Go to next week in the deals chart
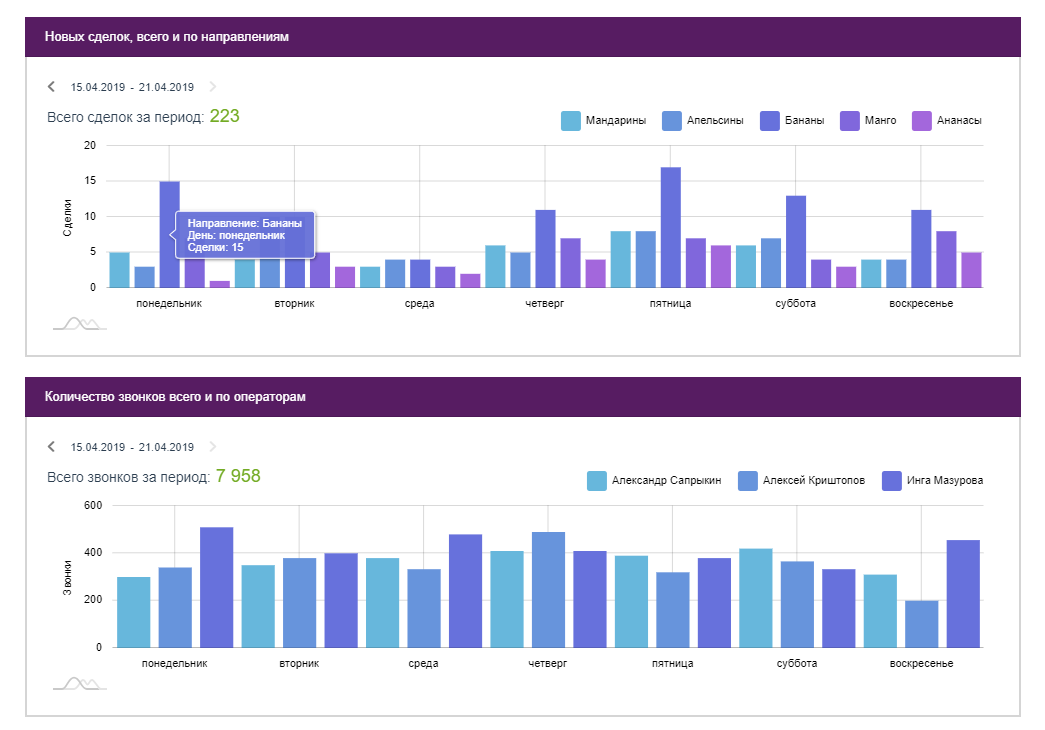Viewport: 1045px width, 730px height. tap(213, 87)
